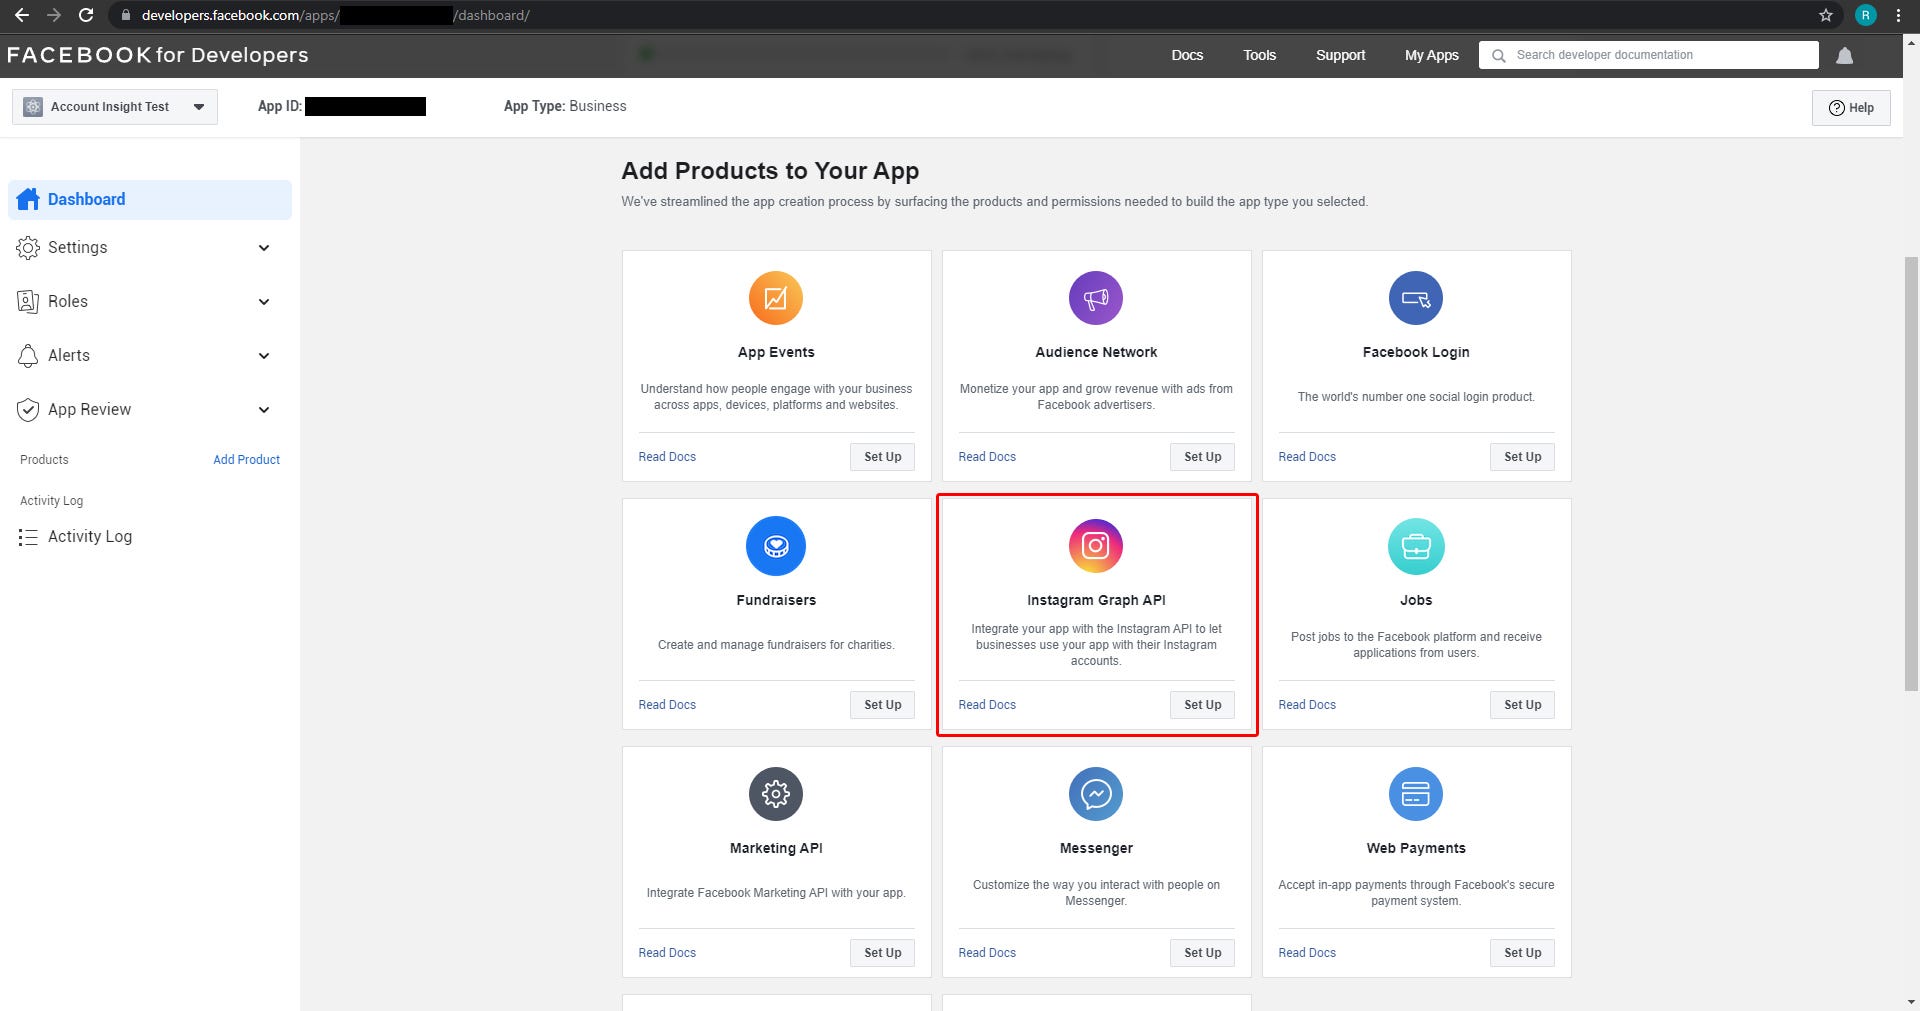Open Read Docs for Jobs

[x=1307, y=705]
